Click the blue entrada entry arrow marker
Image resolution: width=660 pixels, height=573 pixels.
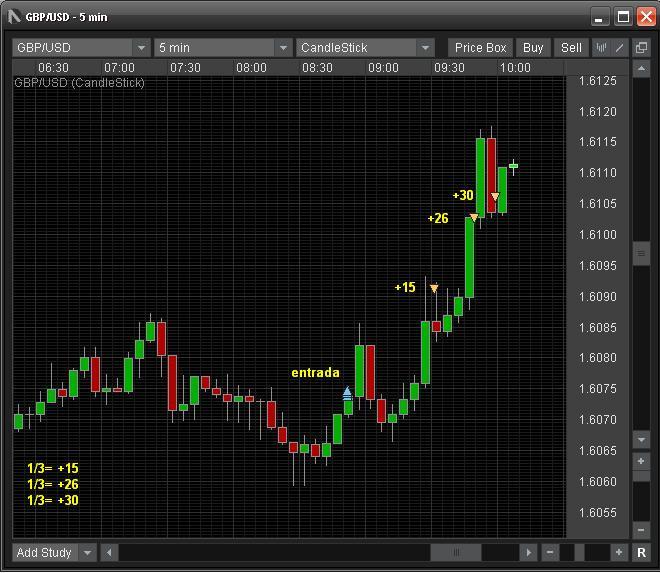(x=347, y=393)
